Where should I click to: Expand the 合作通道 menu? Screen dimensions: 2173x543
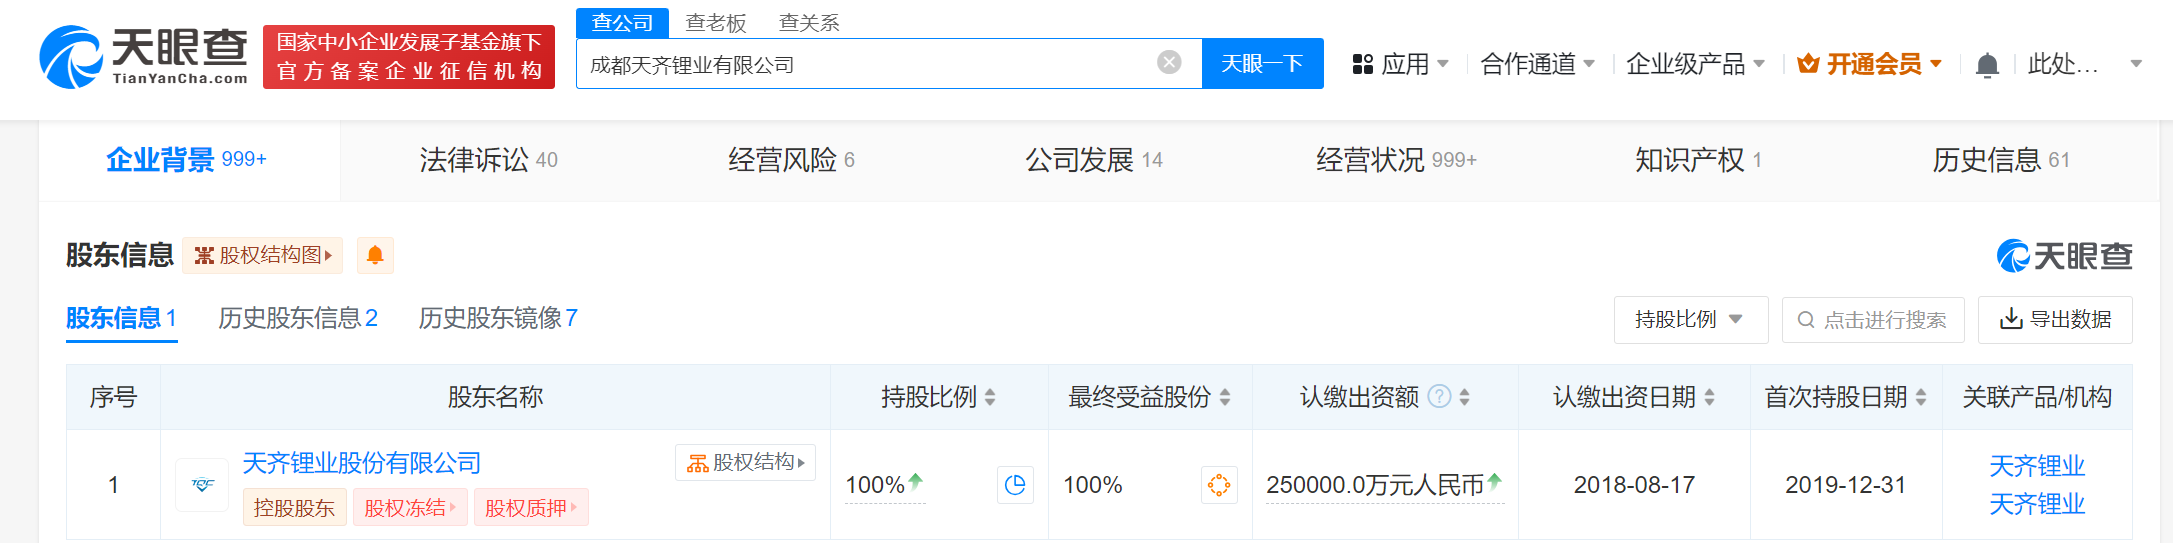tap(1537, 64)
